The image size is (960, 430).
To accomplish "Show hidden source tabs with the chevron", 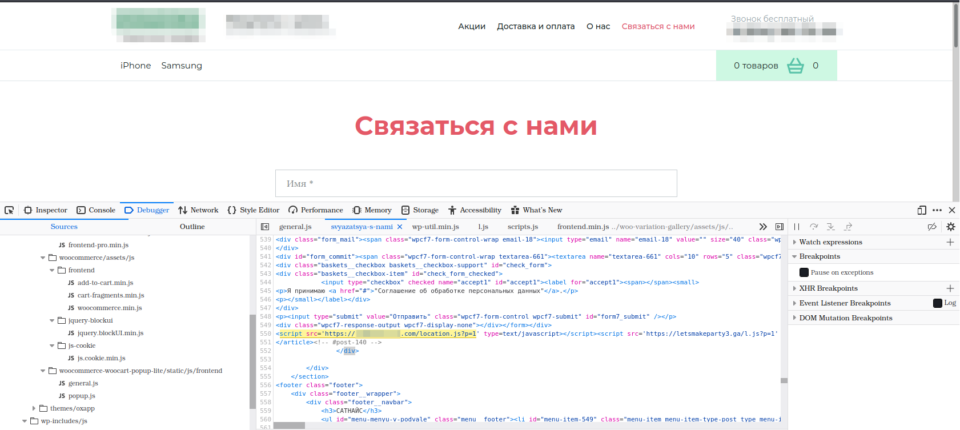I will point(764,227).
